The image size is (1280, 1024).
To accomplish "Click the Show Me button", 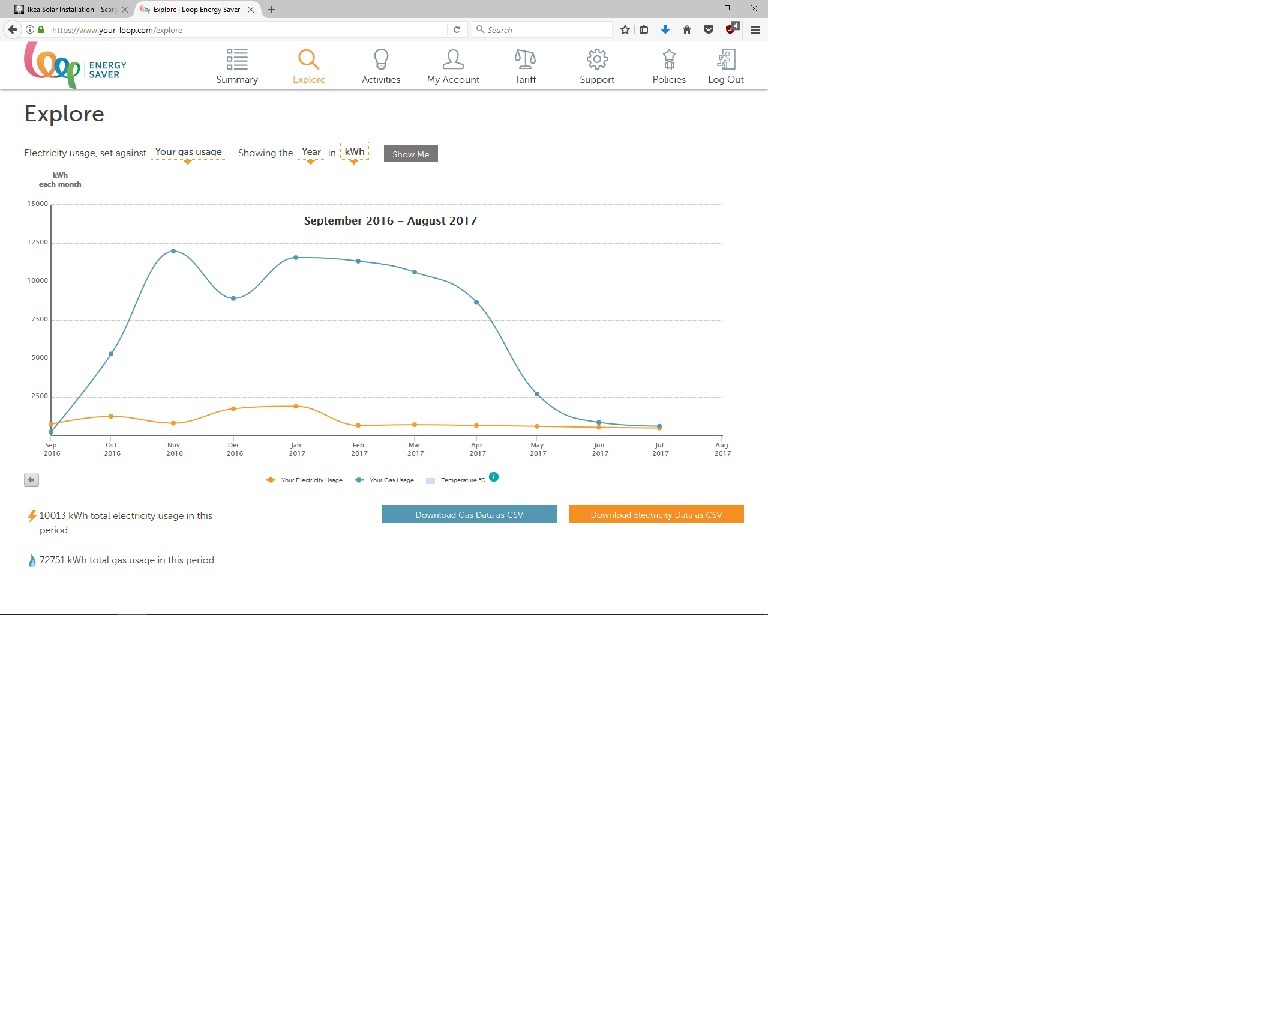I will point(411,154).
